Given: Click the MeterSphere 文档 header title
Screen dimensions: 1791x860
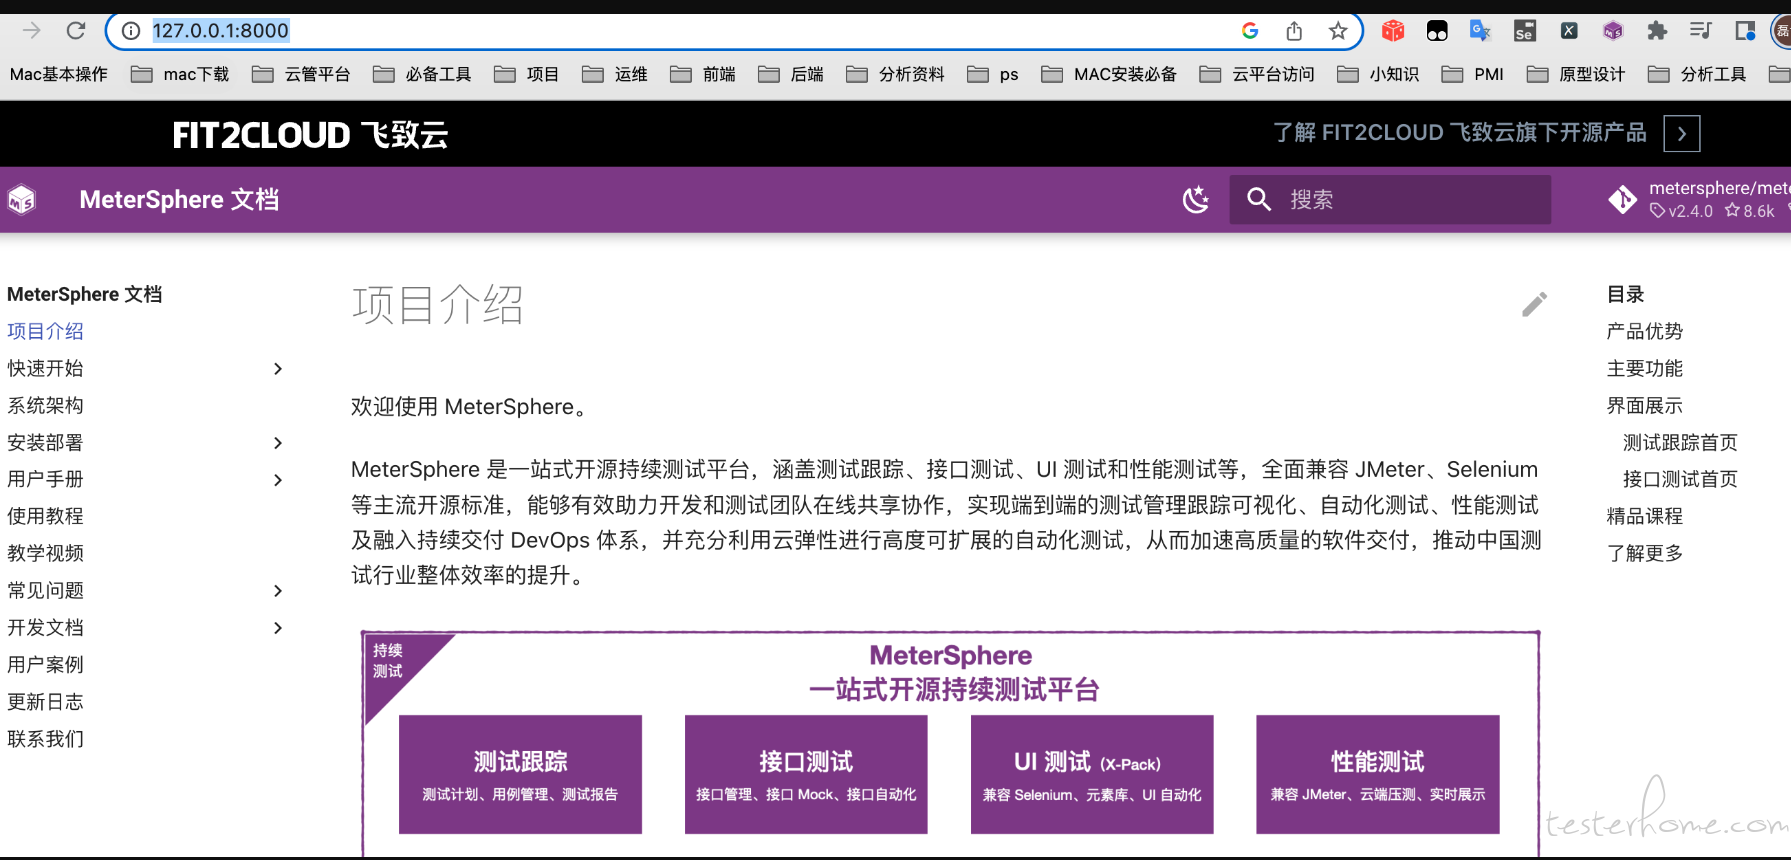Looking at the screenshot, I should click(x=179, y=200).
